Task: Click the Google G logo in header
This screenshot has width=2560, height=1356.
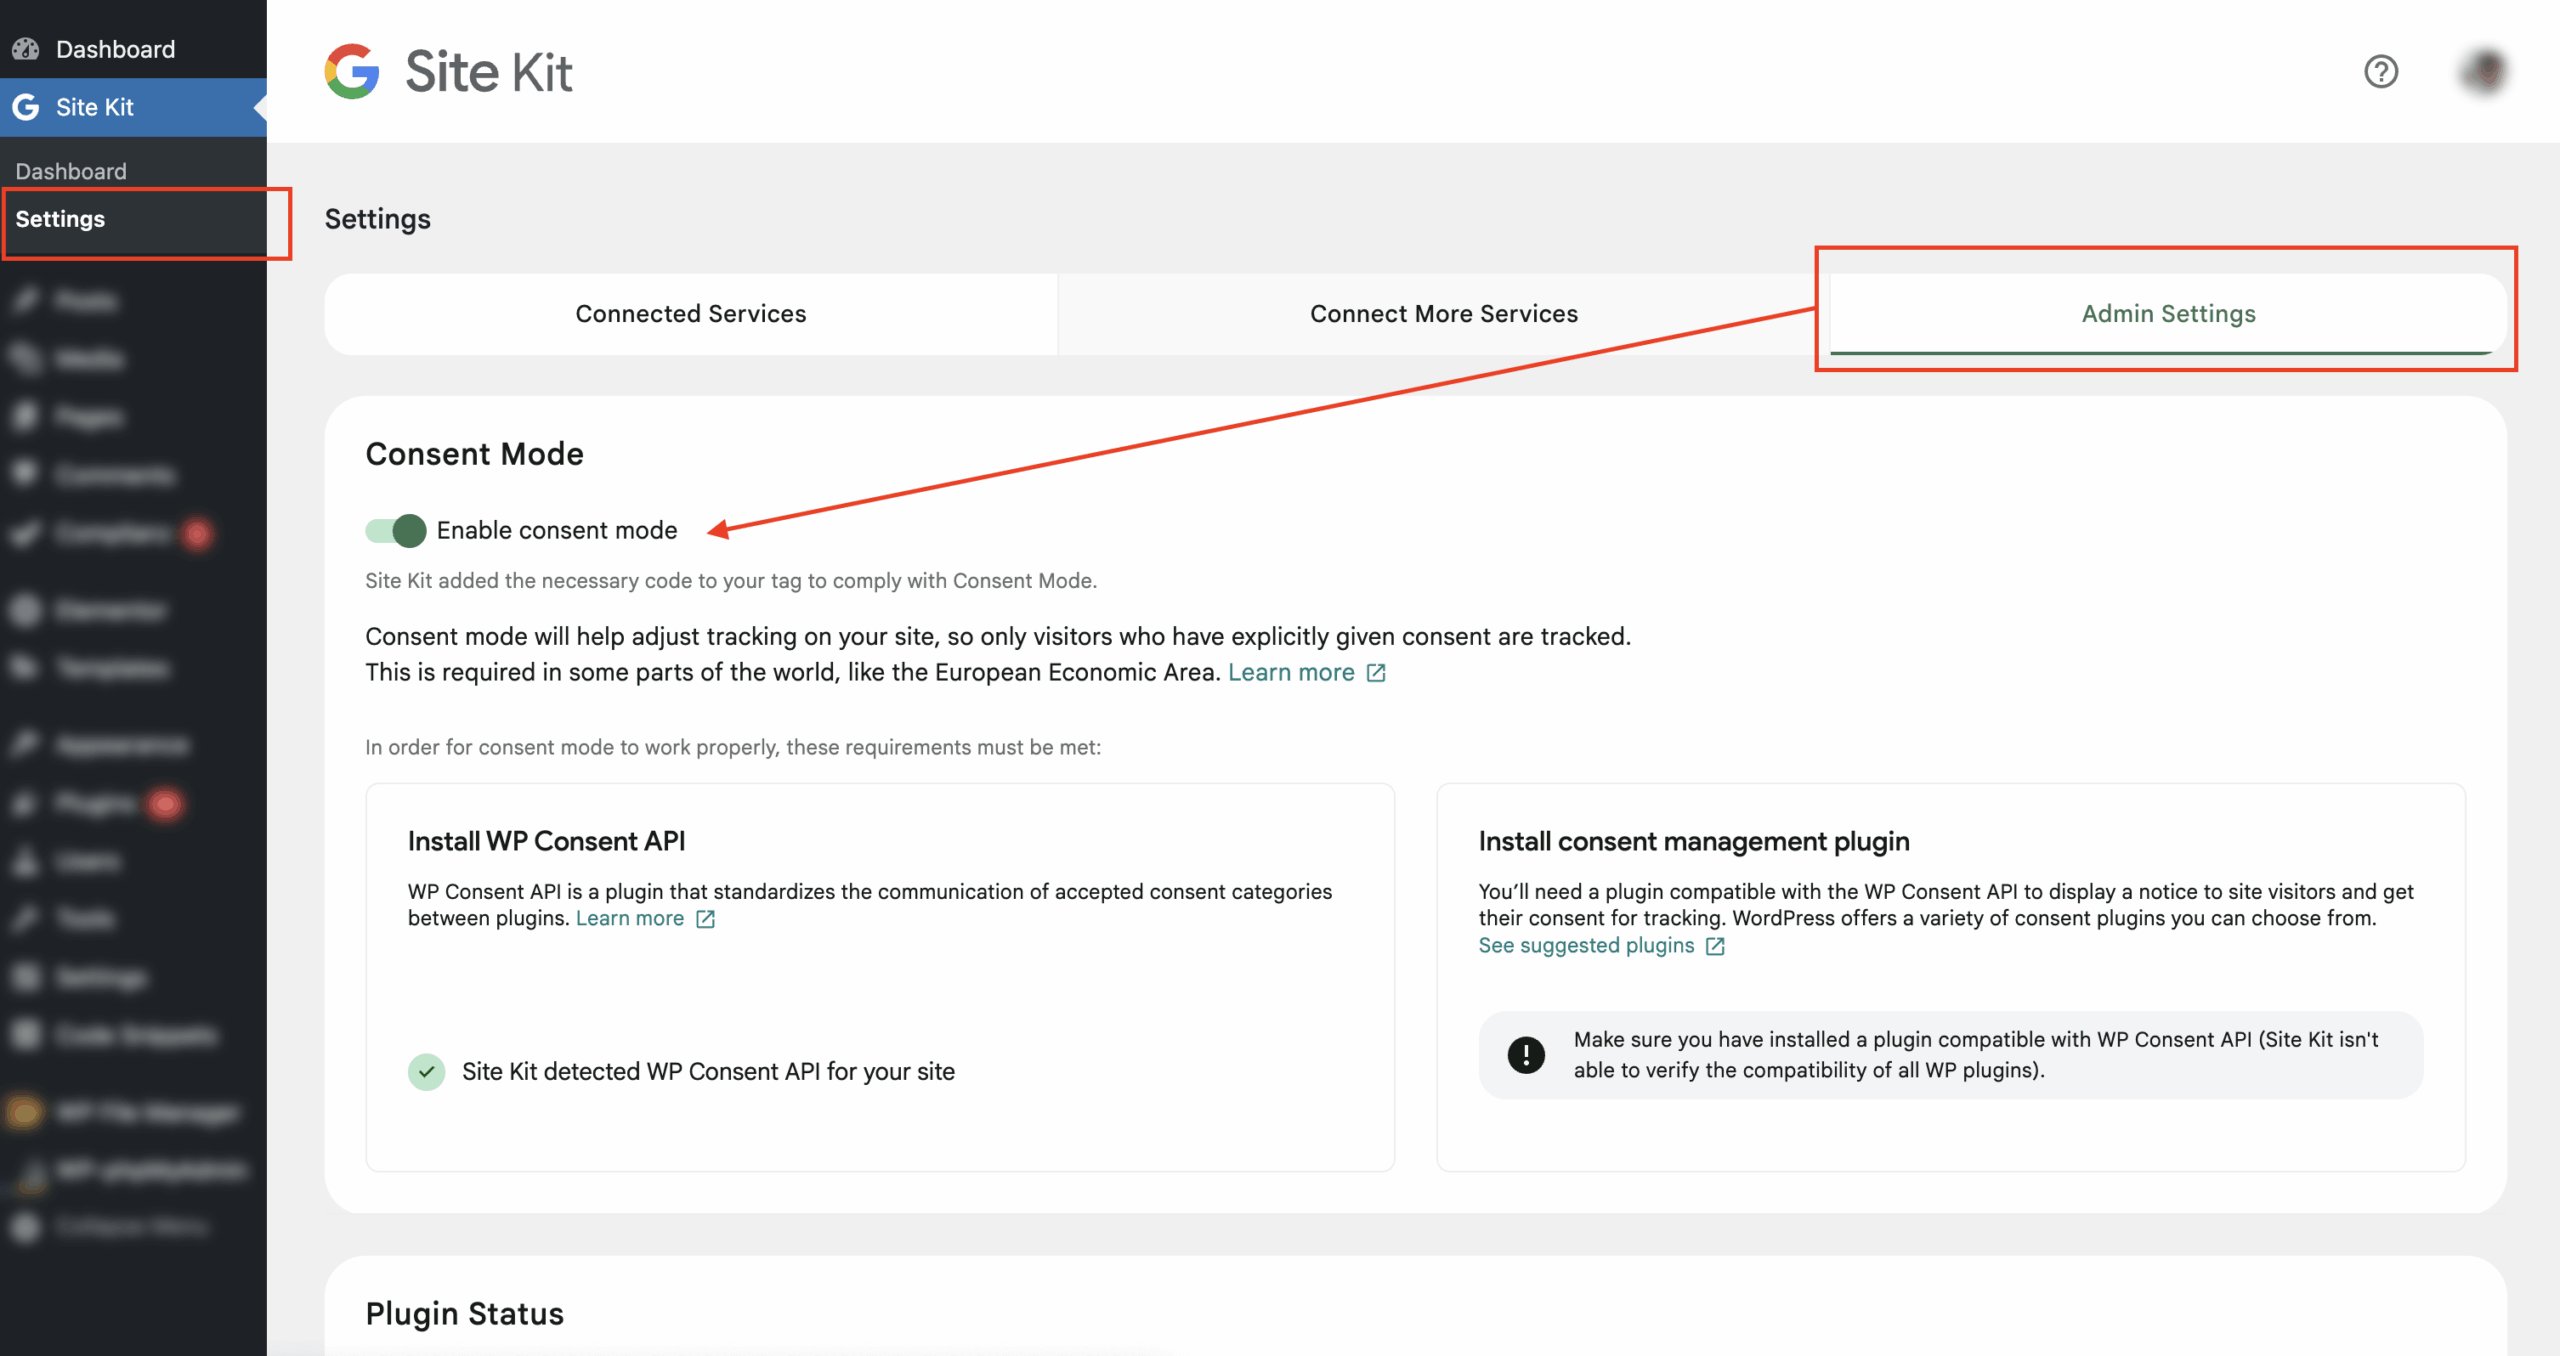Action: click(352, 72)
